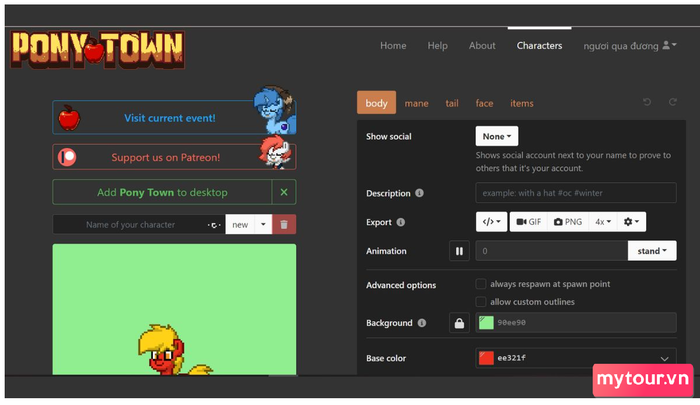Click the Patreon logo icon
The height and width of the screenshot is (405, 700).
67,157
